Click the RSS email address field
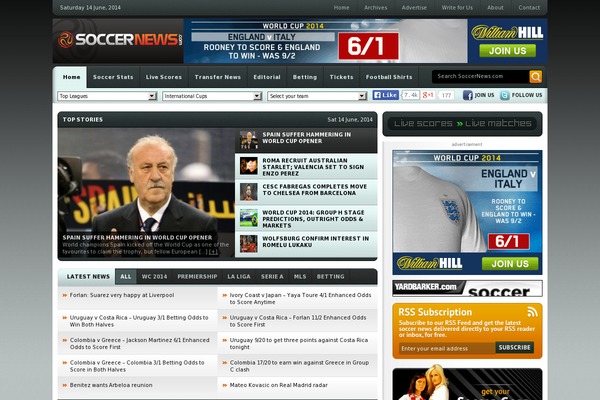 coord(447,348)
